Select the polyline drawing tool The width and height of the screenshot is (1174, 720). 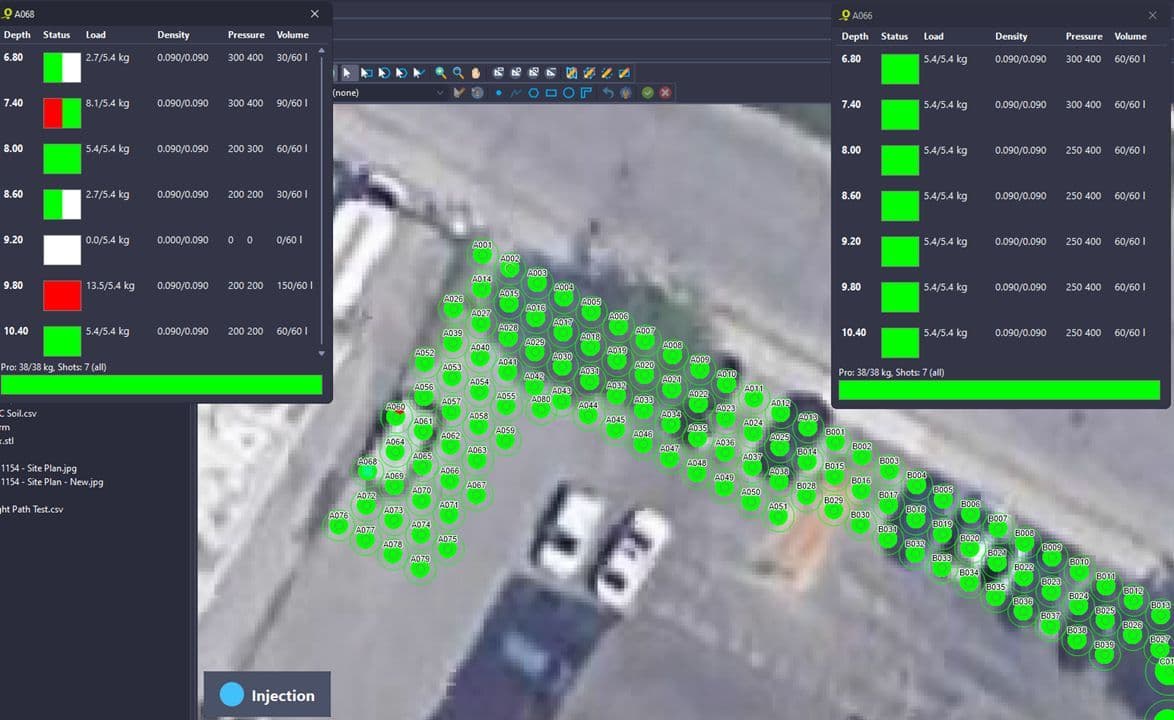[x=515, y=92]
